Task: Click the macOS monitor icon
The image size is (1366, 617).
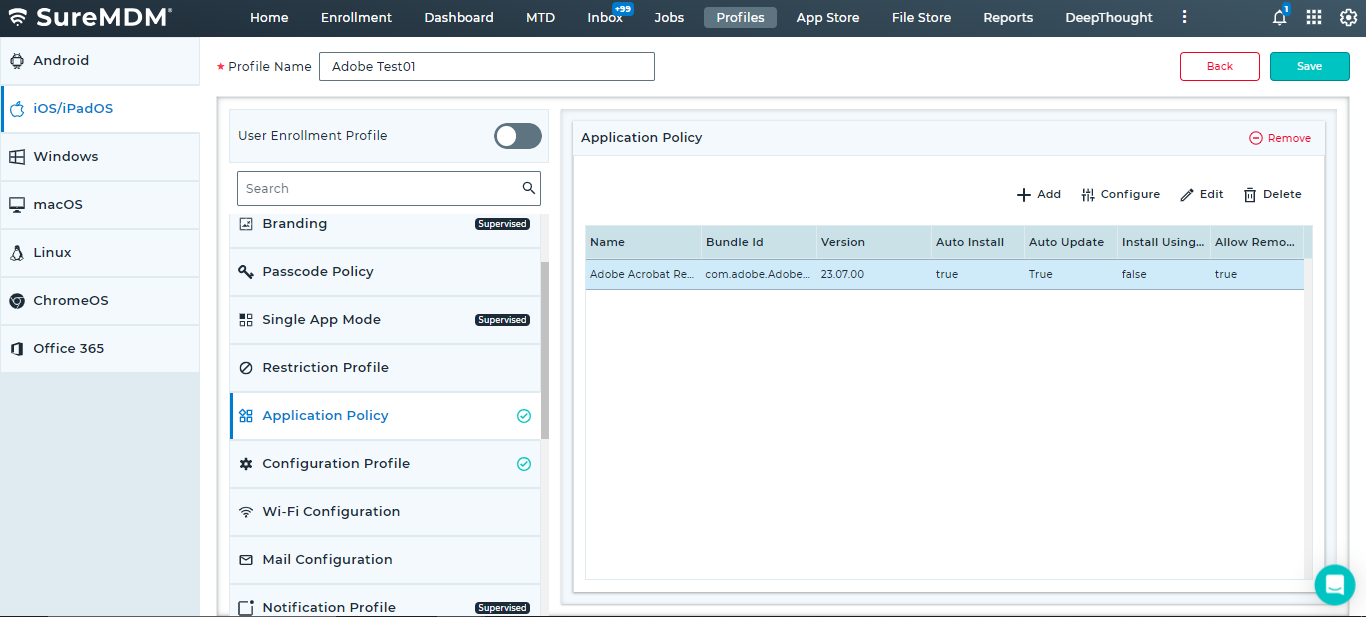Action: coord(17,205)
